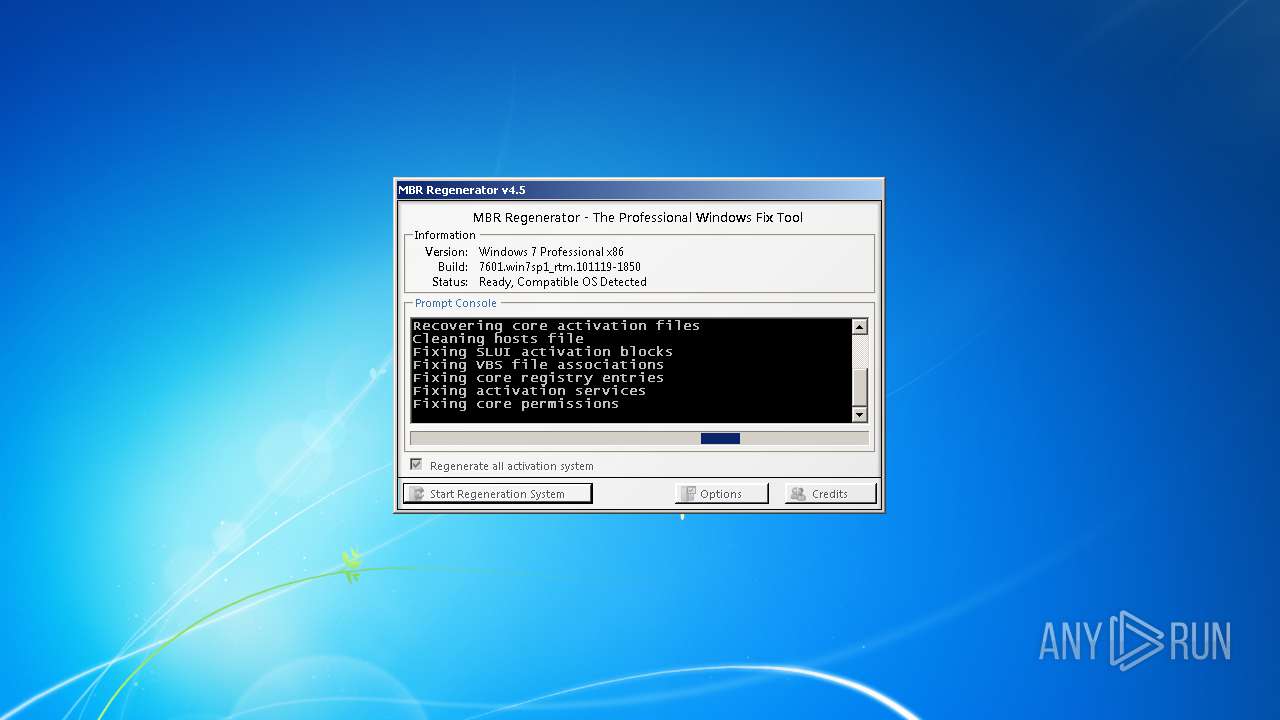Viewport: 1280px width, 720px height.
Task: Open the Options button
Action: (x=722, y=493)
